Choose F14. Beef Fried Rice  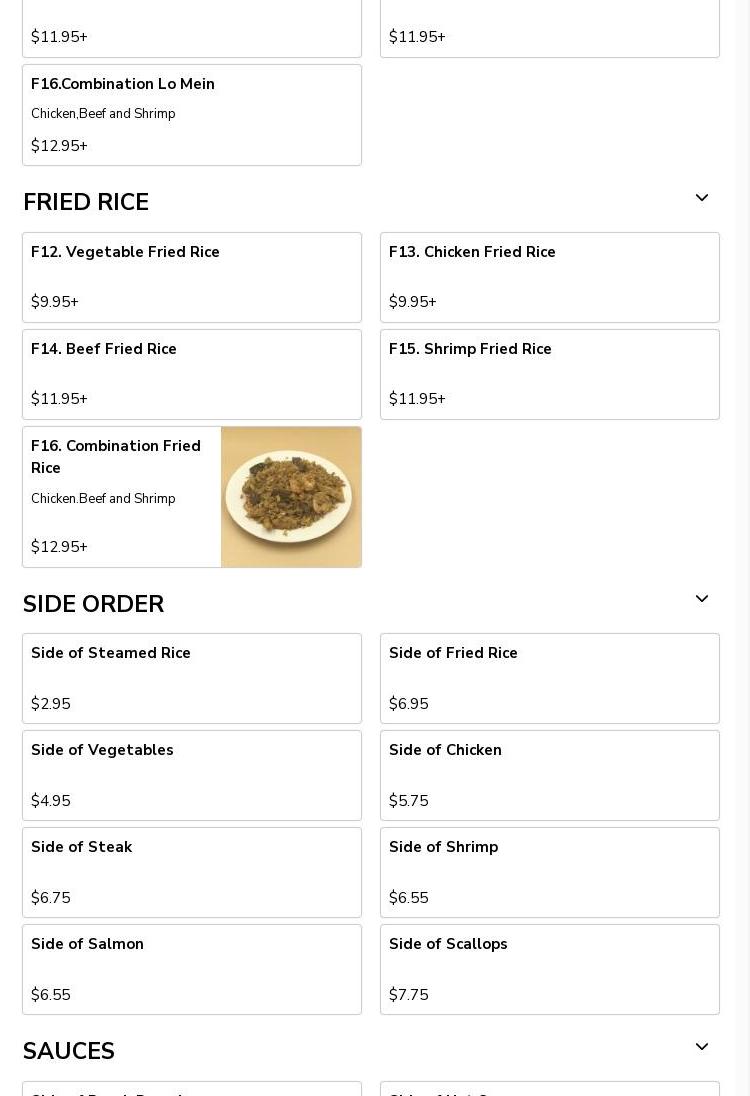192,374
